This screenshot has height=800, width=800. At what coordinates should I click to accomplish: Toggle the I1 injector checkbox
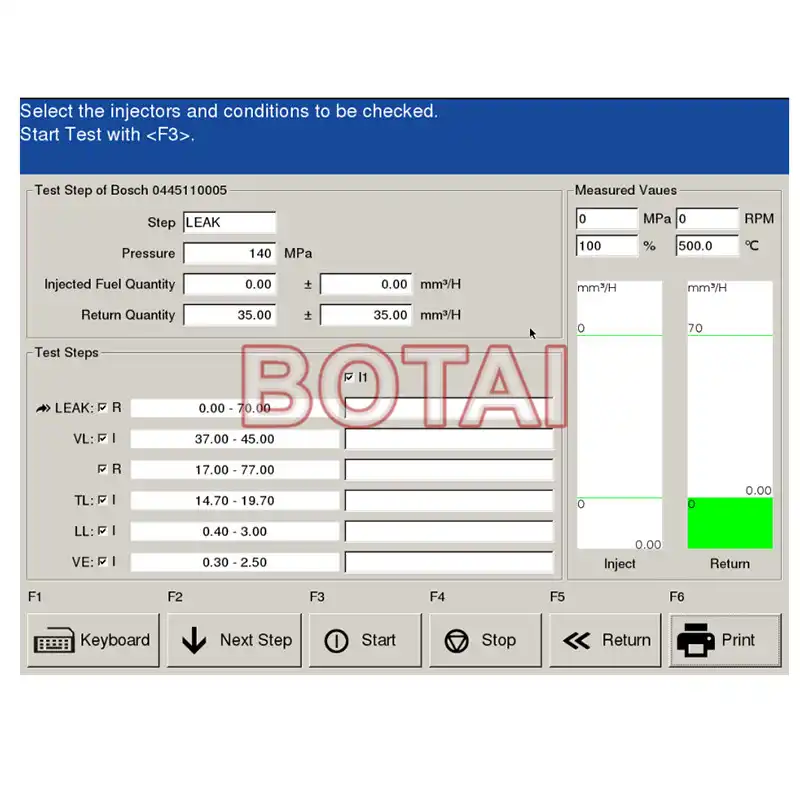[349, 378]
